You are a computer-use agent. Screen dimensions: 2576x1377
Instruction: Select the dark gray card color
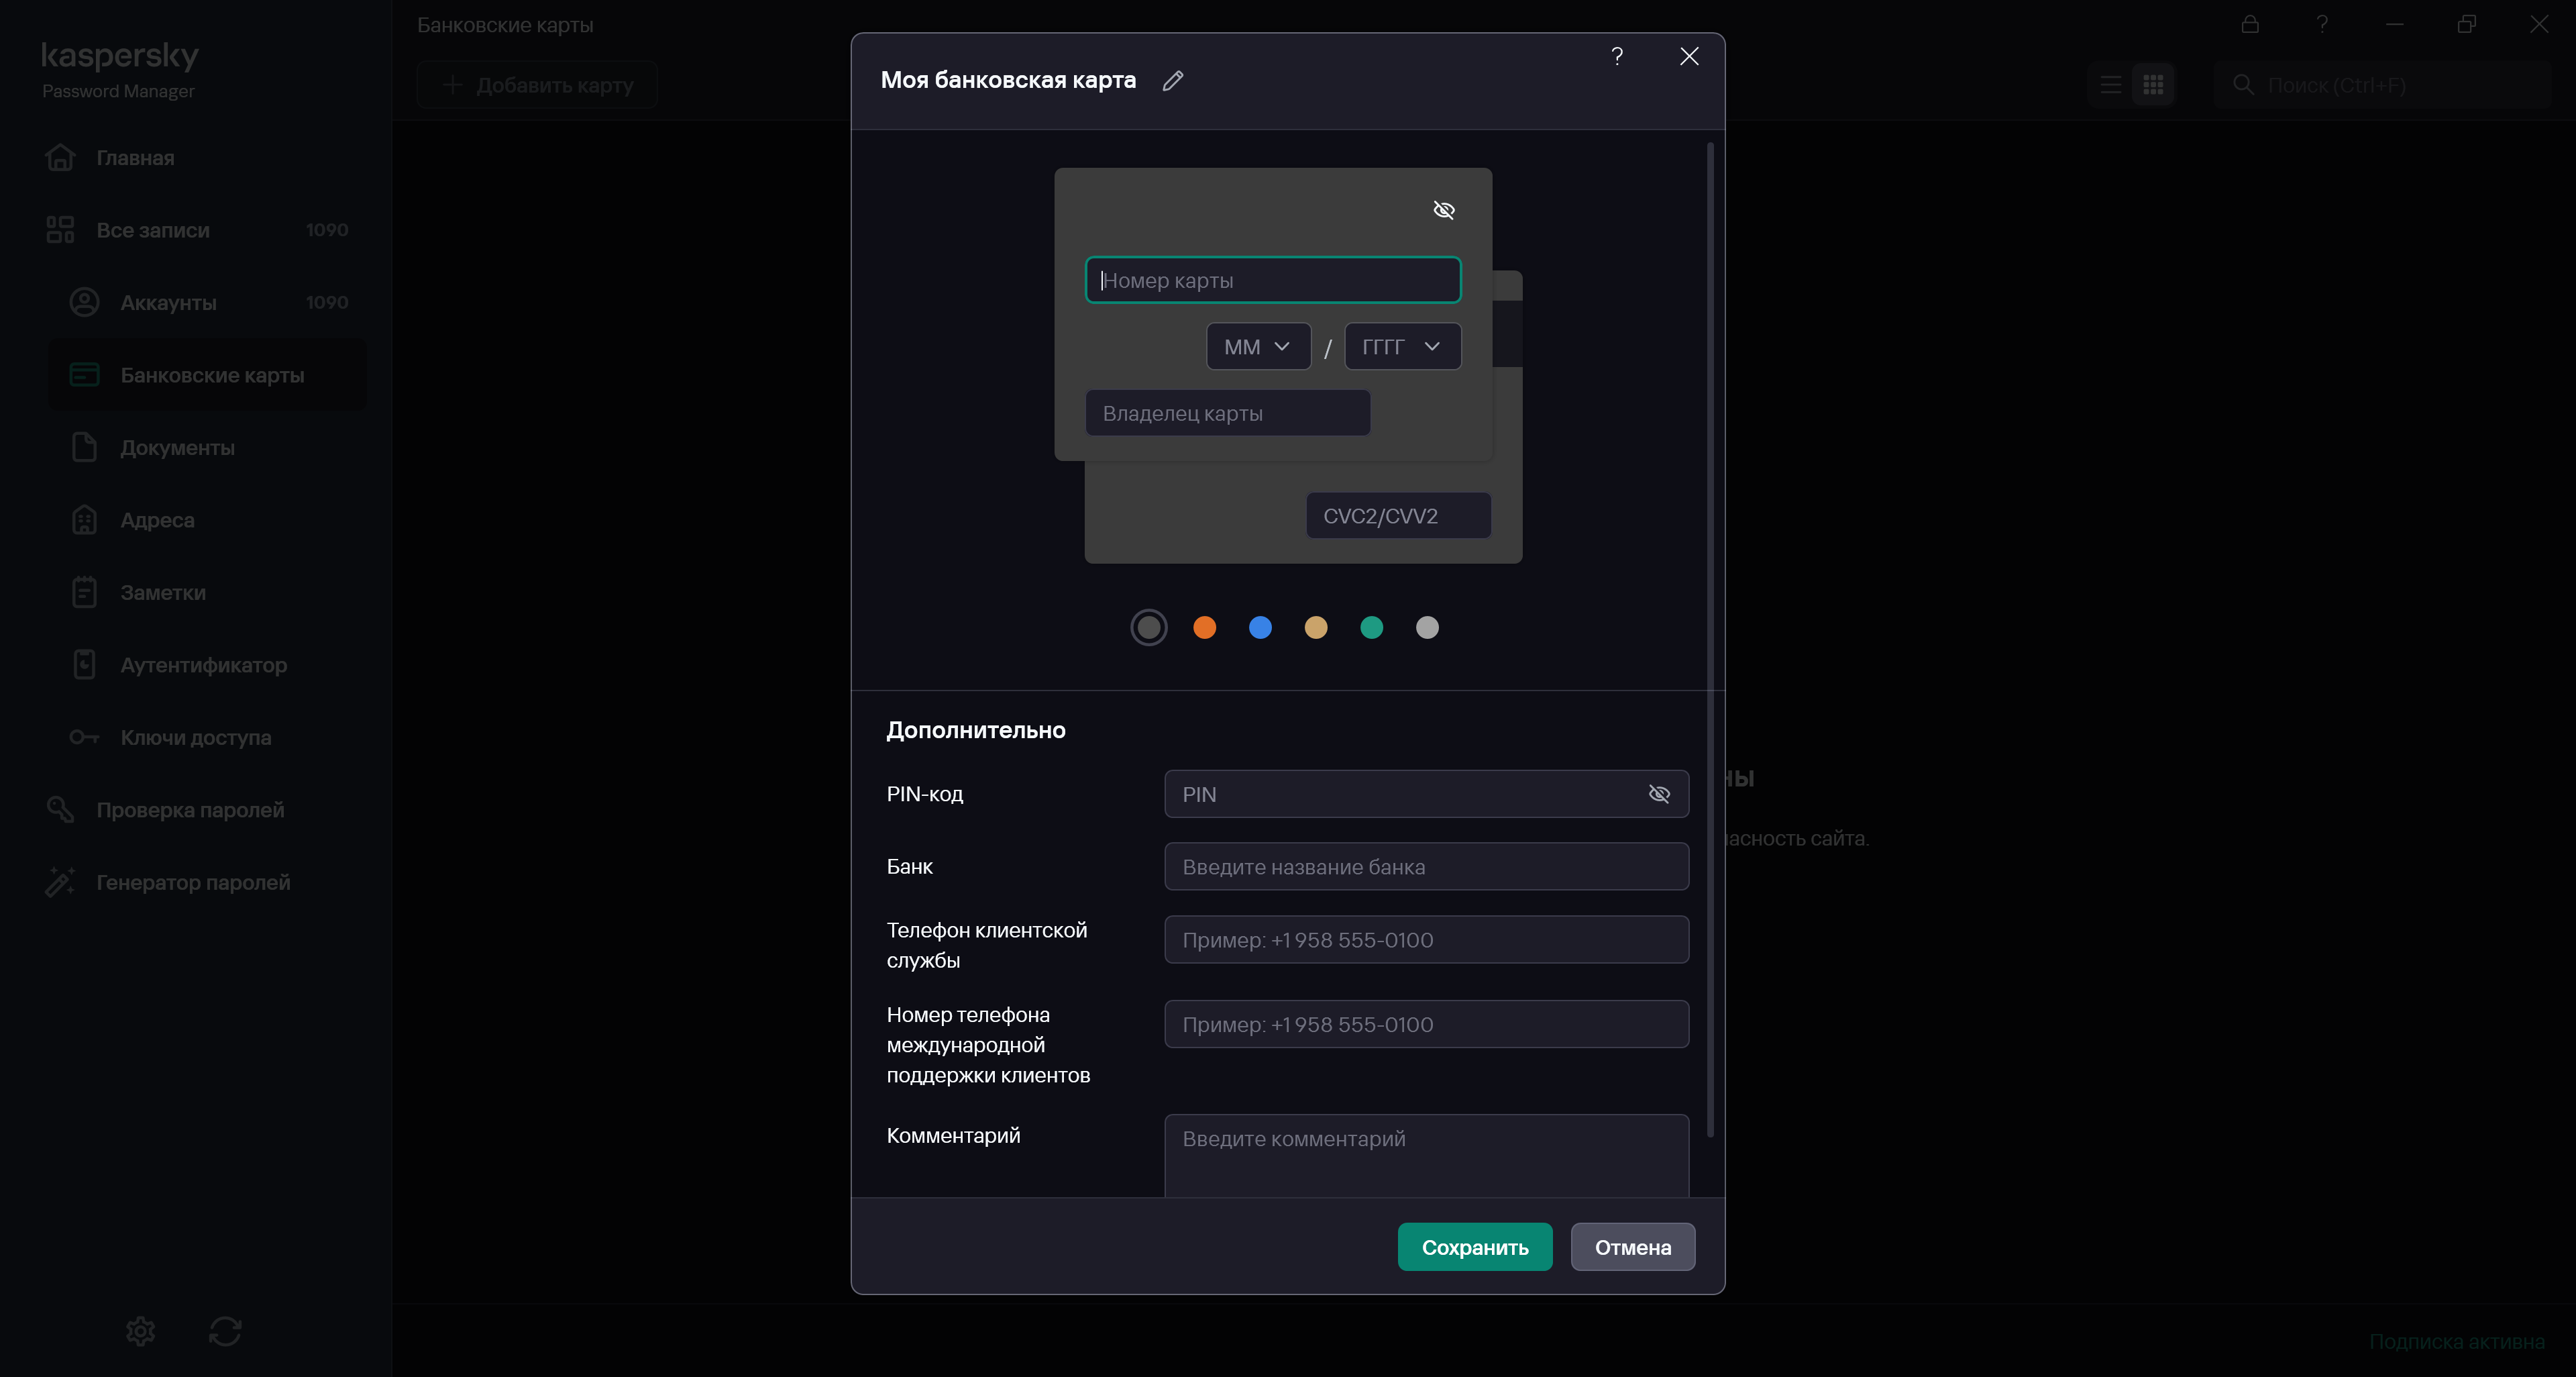point(1148,628)
